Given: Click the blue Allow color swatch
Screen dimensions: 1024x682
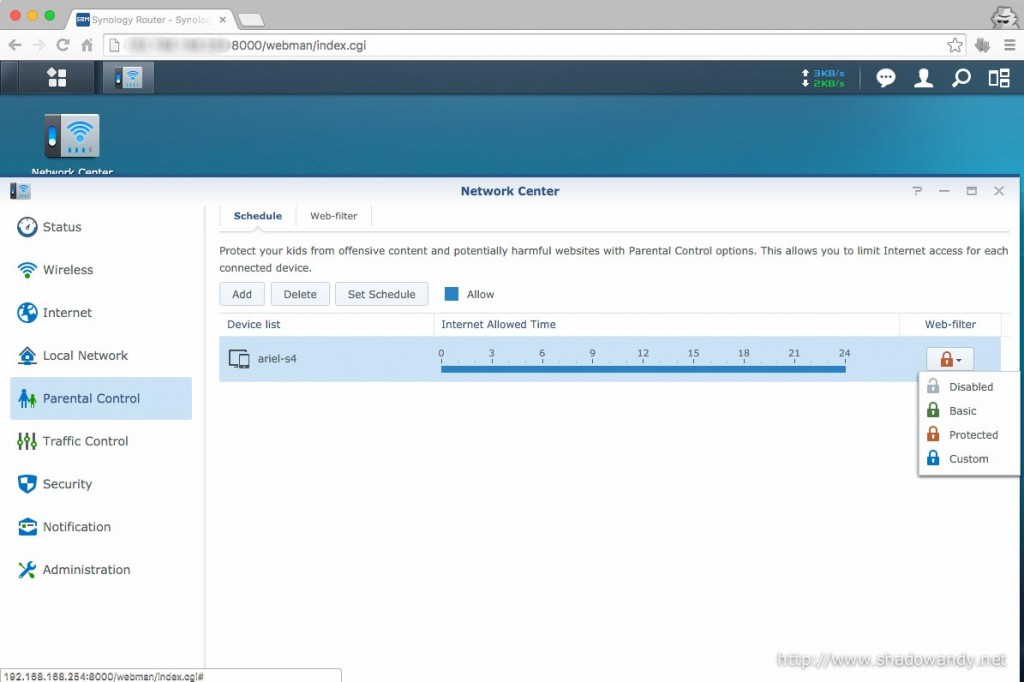Looking at the screenshot, I should pos(452,294).
